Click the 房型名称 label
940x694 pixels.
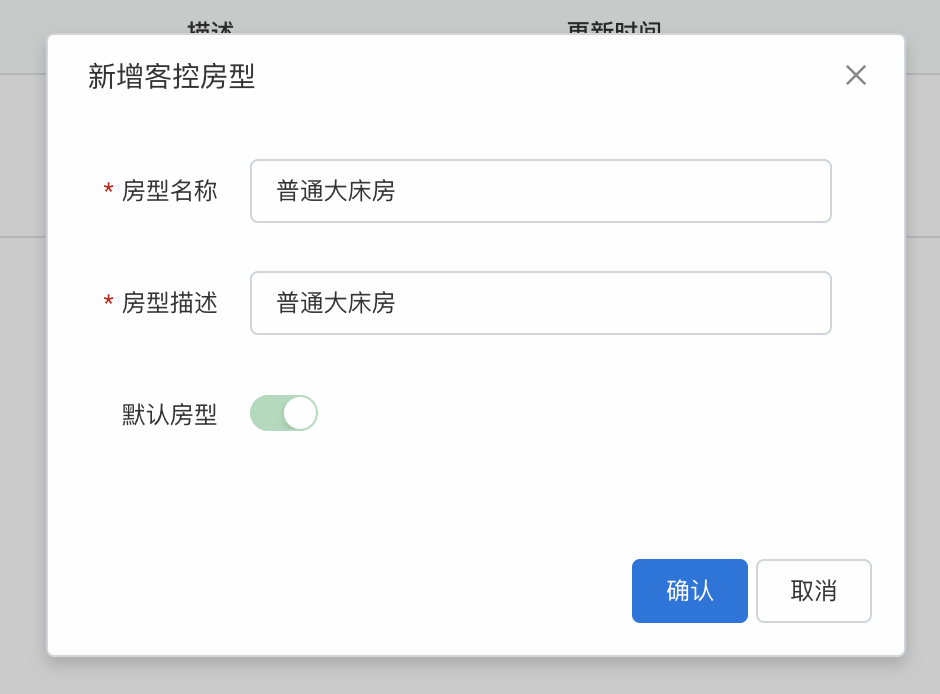[x=169, y=191]
